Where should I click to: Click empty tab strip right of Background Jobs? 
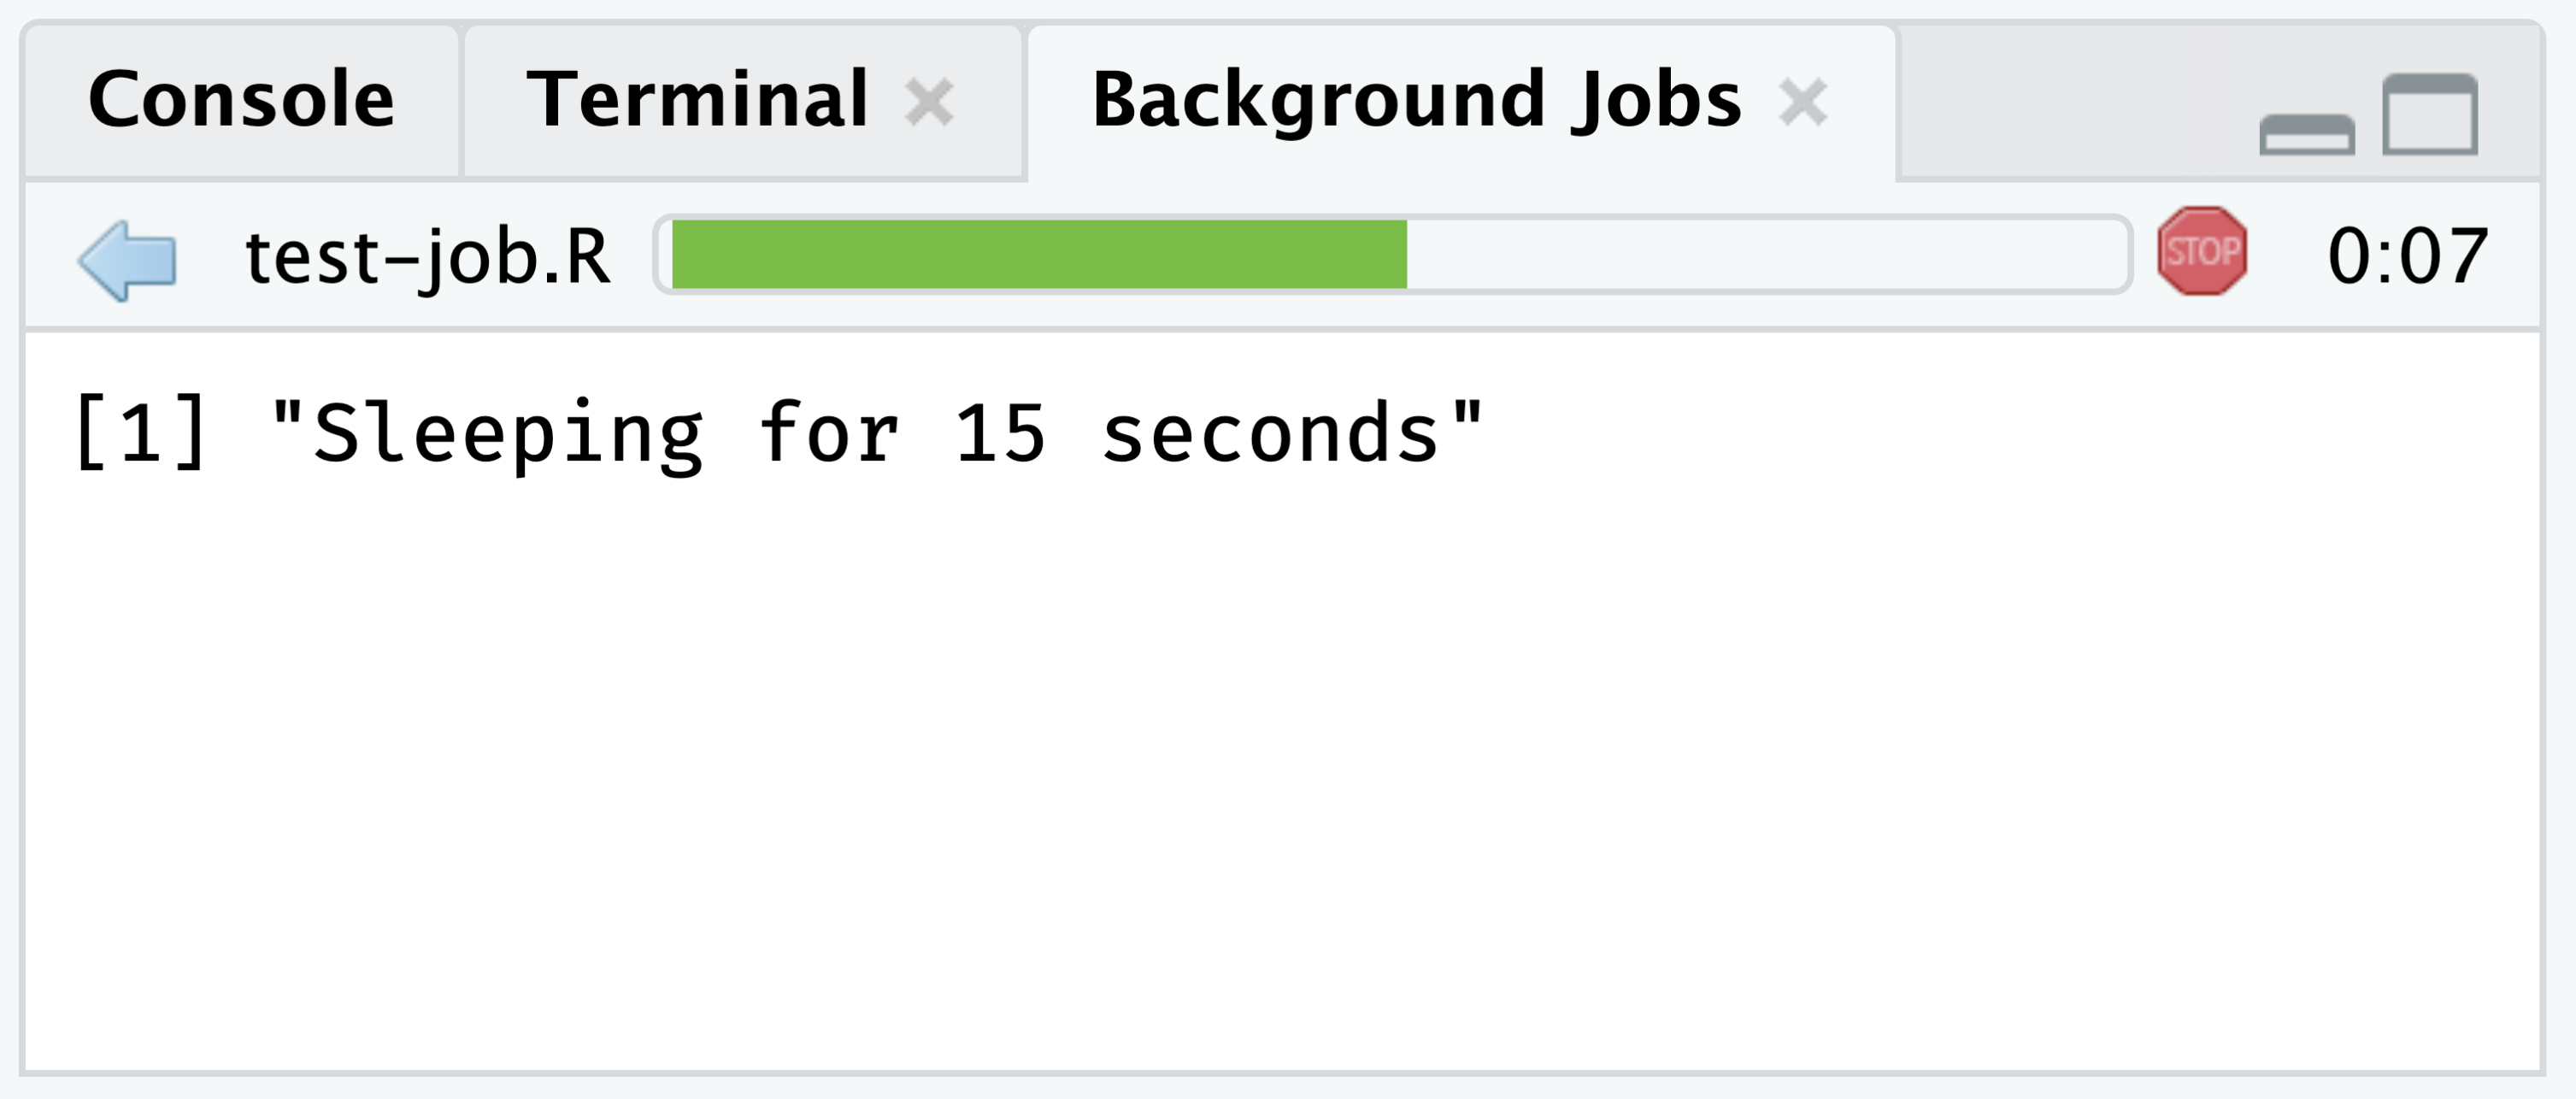coord(2070,100)
